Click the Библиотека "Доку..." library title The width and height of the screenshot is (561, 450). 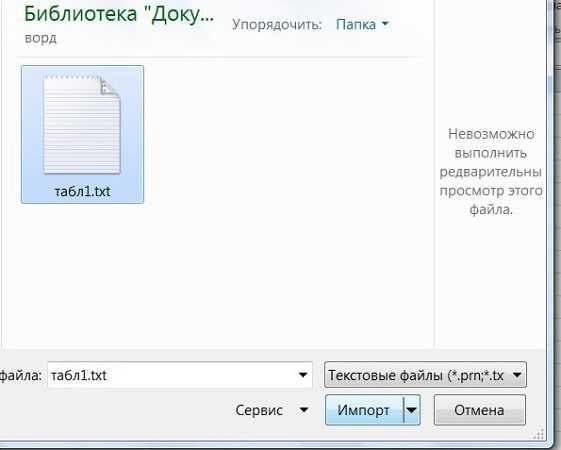tap(119, 14)
